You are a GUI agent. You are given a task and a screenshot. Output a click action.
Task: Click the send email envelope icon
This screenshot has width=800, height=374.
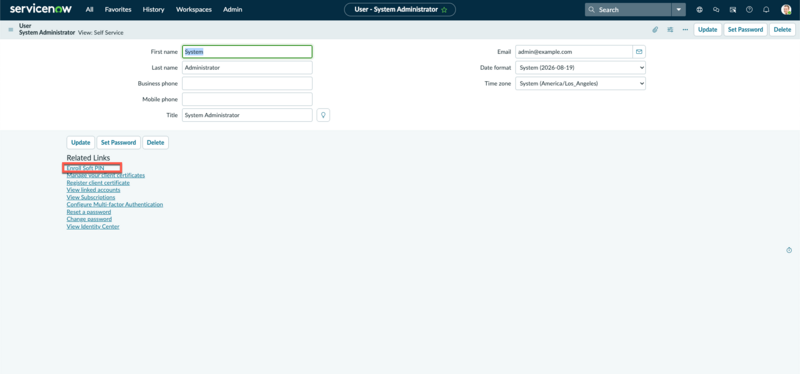coord(639,52)
